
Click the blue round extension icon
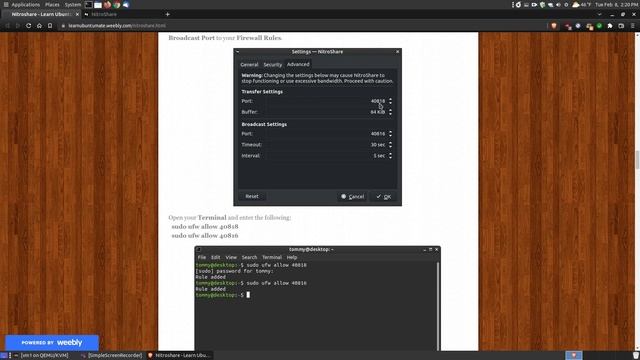578,26
